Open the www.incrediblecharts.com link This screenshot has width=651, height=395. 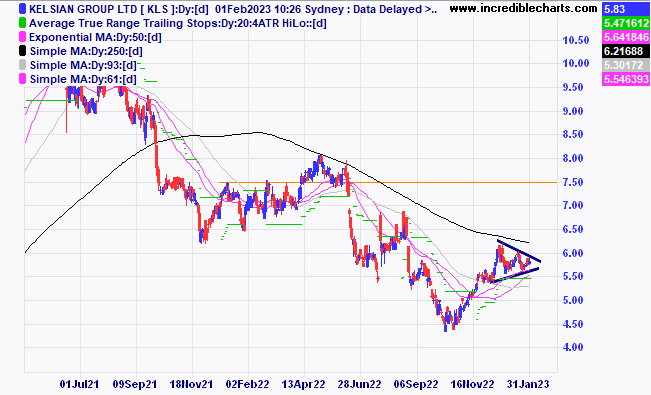click(523, 8)
